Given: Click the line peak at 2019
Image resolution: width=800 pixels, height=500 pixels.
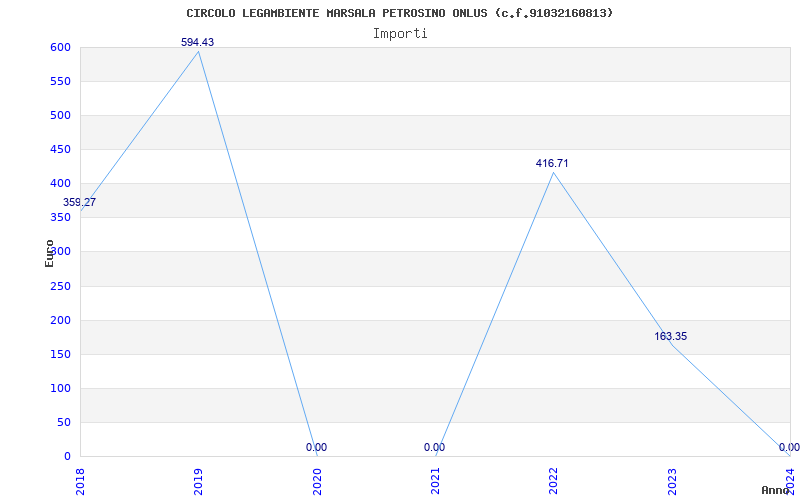Looking at the screenshot, I should tap(198, 51).
